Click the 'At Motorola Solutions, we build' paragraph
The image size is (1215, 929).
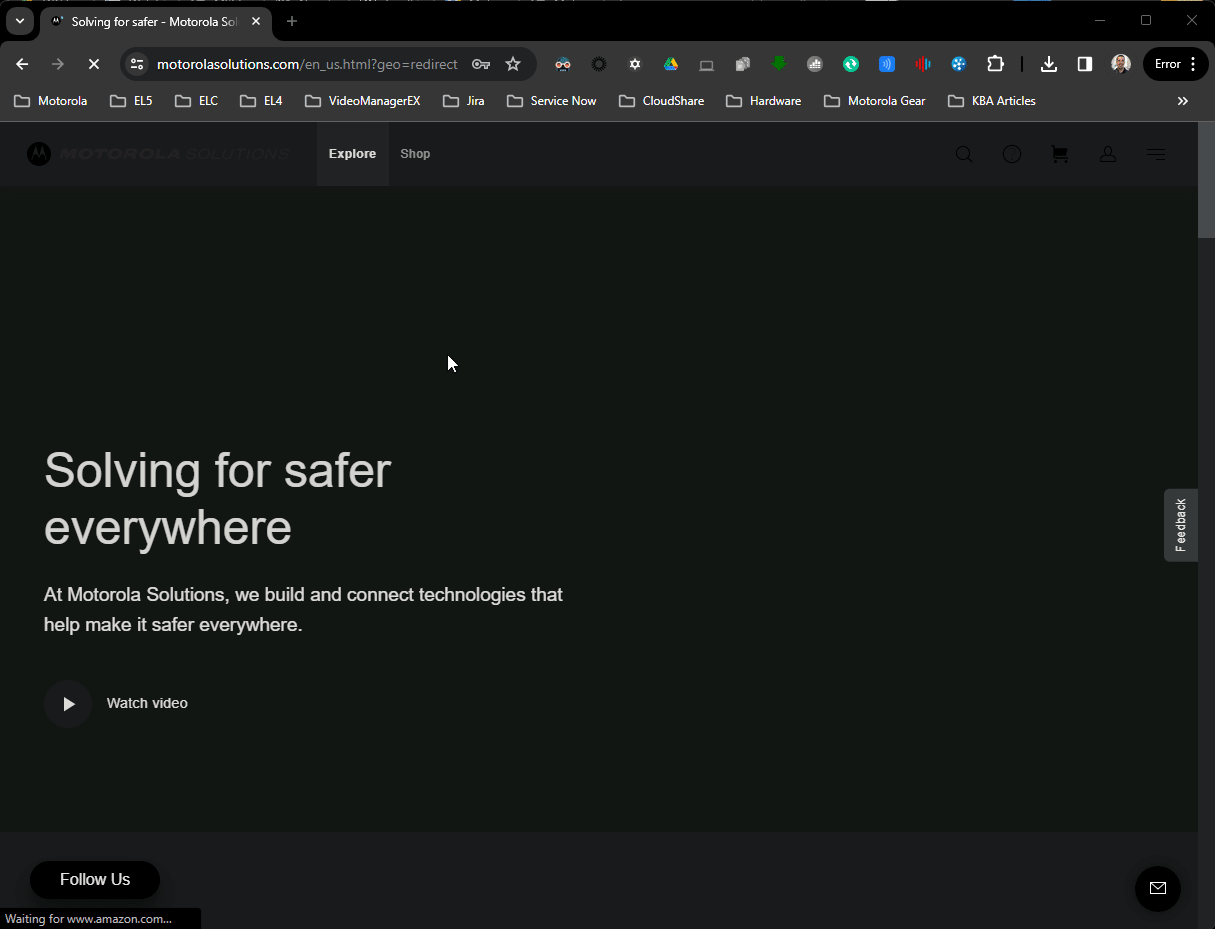[x=303, y=609]
